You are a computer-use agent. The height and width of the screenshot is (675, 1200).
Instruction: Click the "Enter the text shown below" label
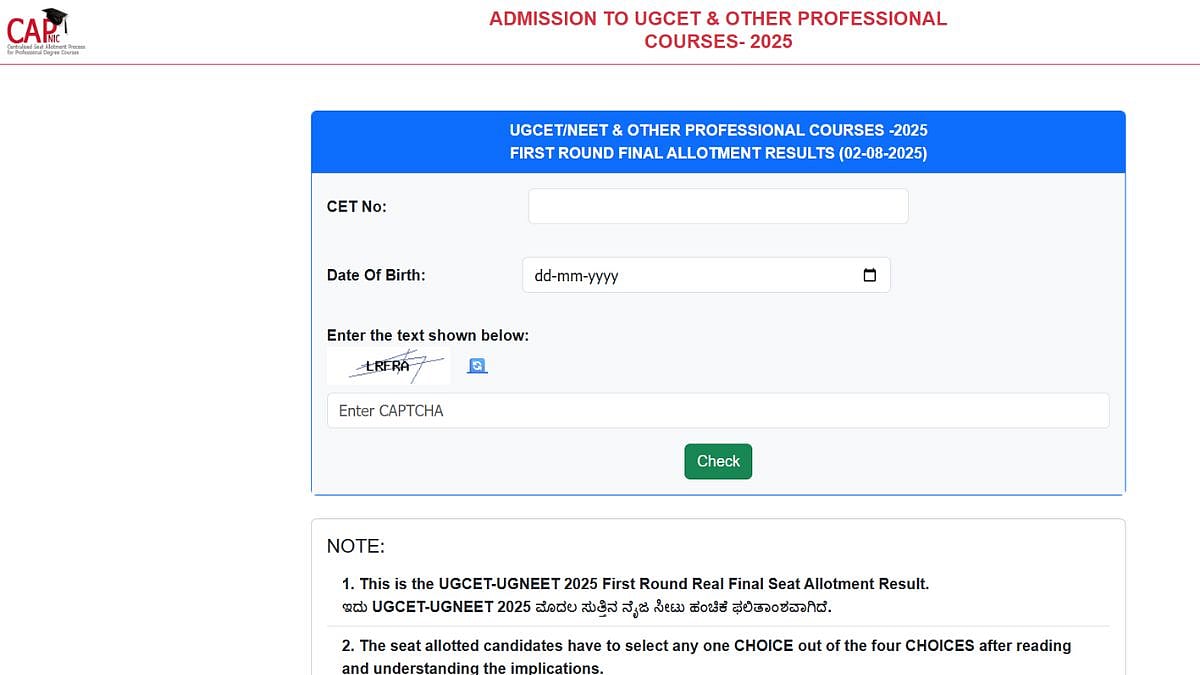[428, 335]
